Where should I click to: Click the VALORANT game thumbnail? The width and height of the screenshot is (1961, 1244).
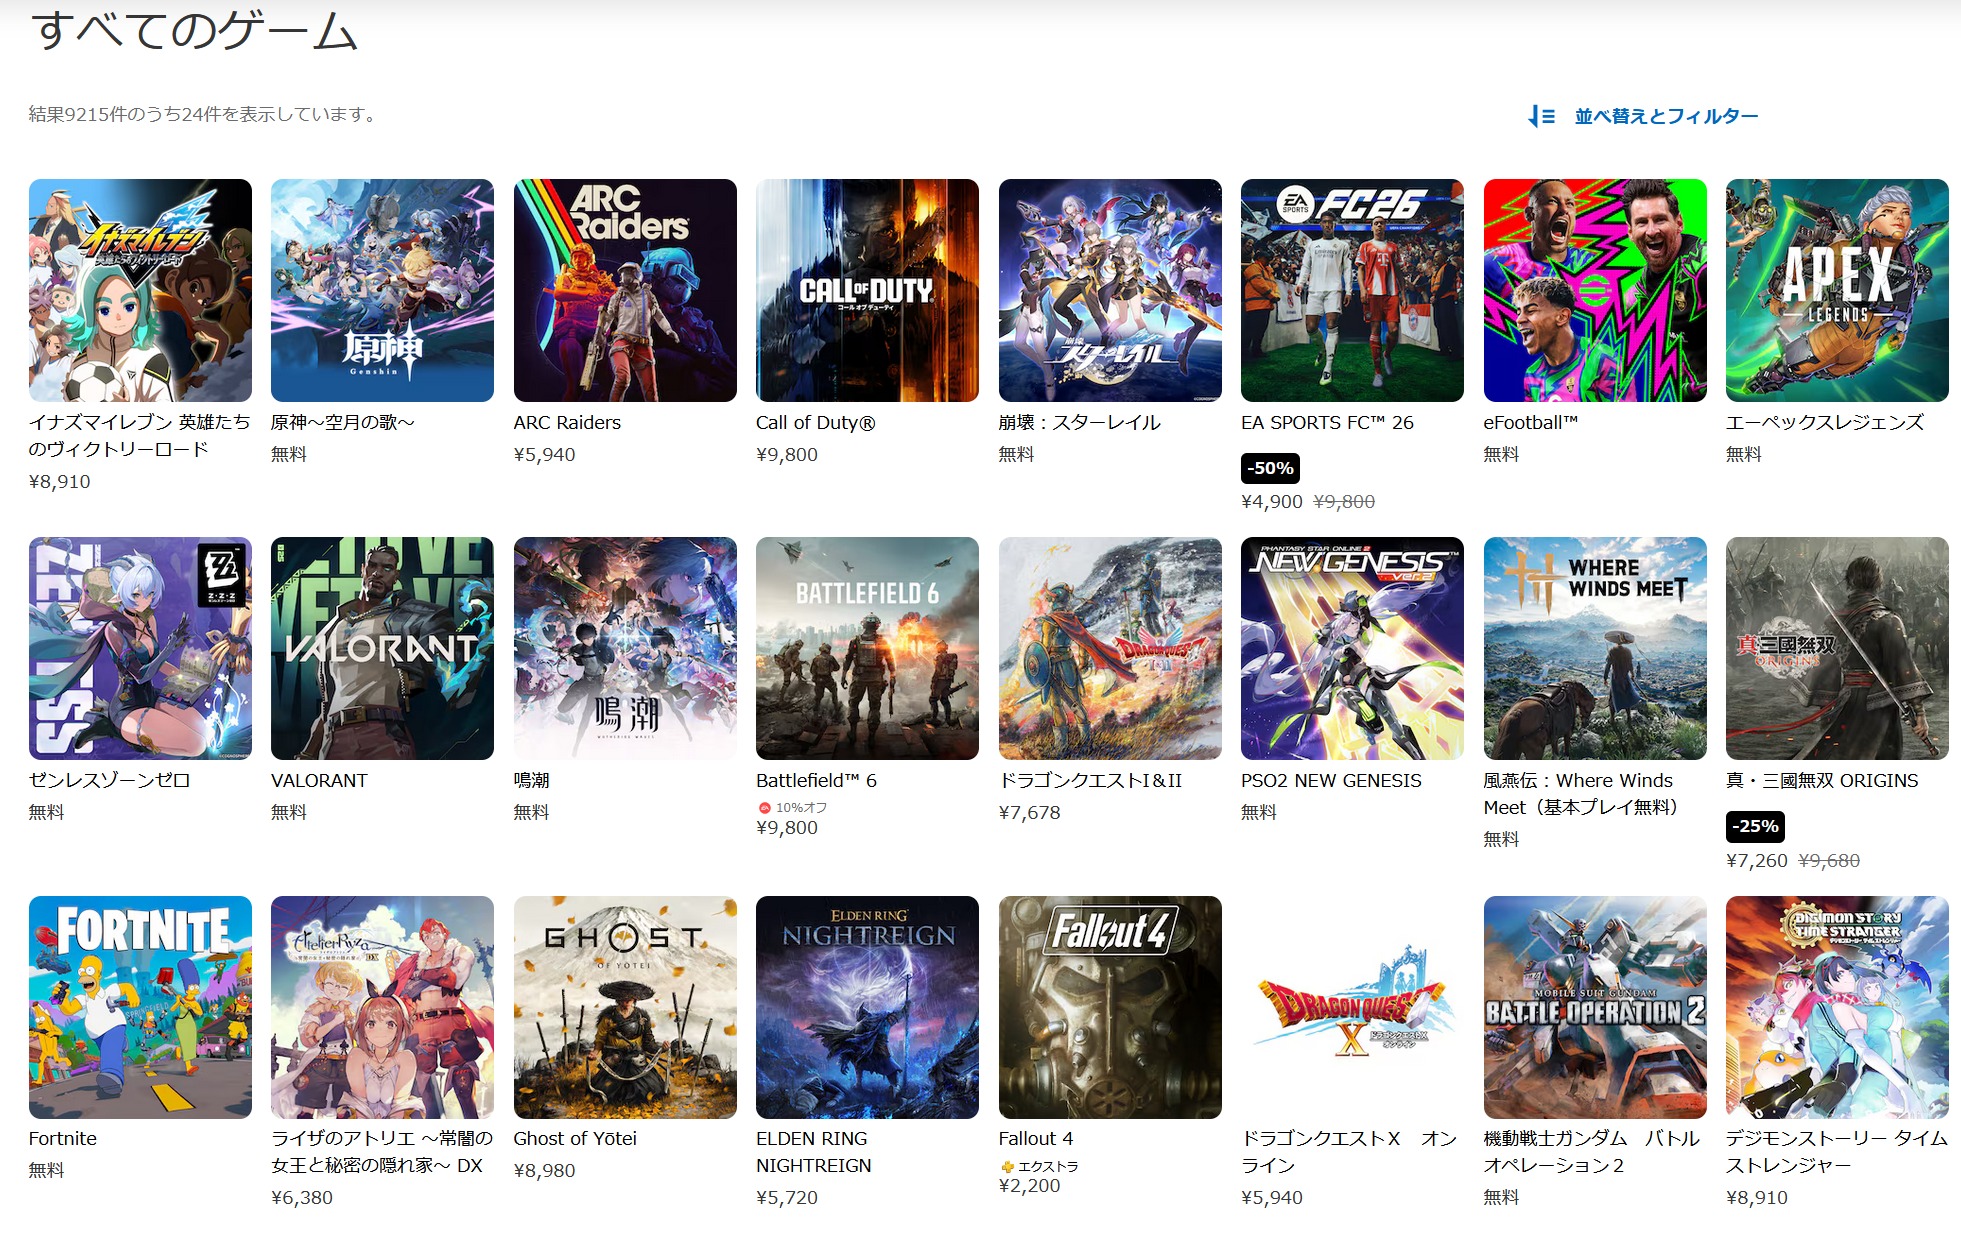[382, 648]
